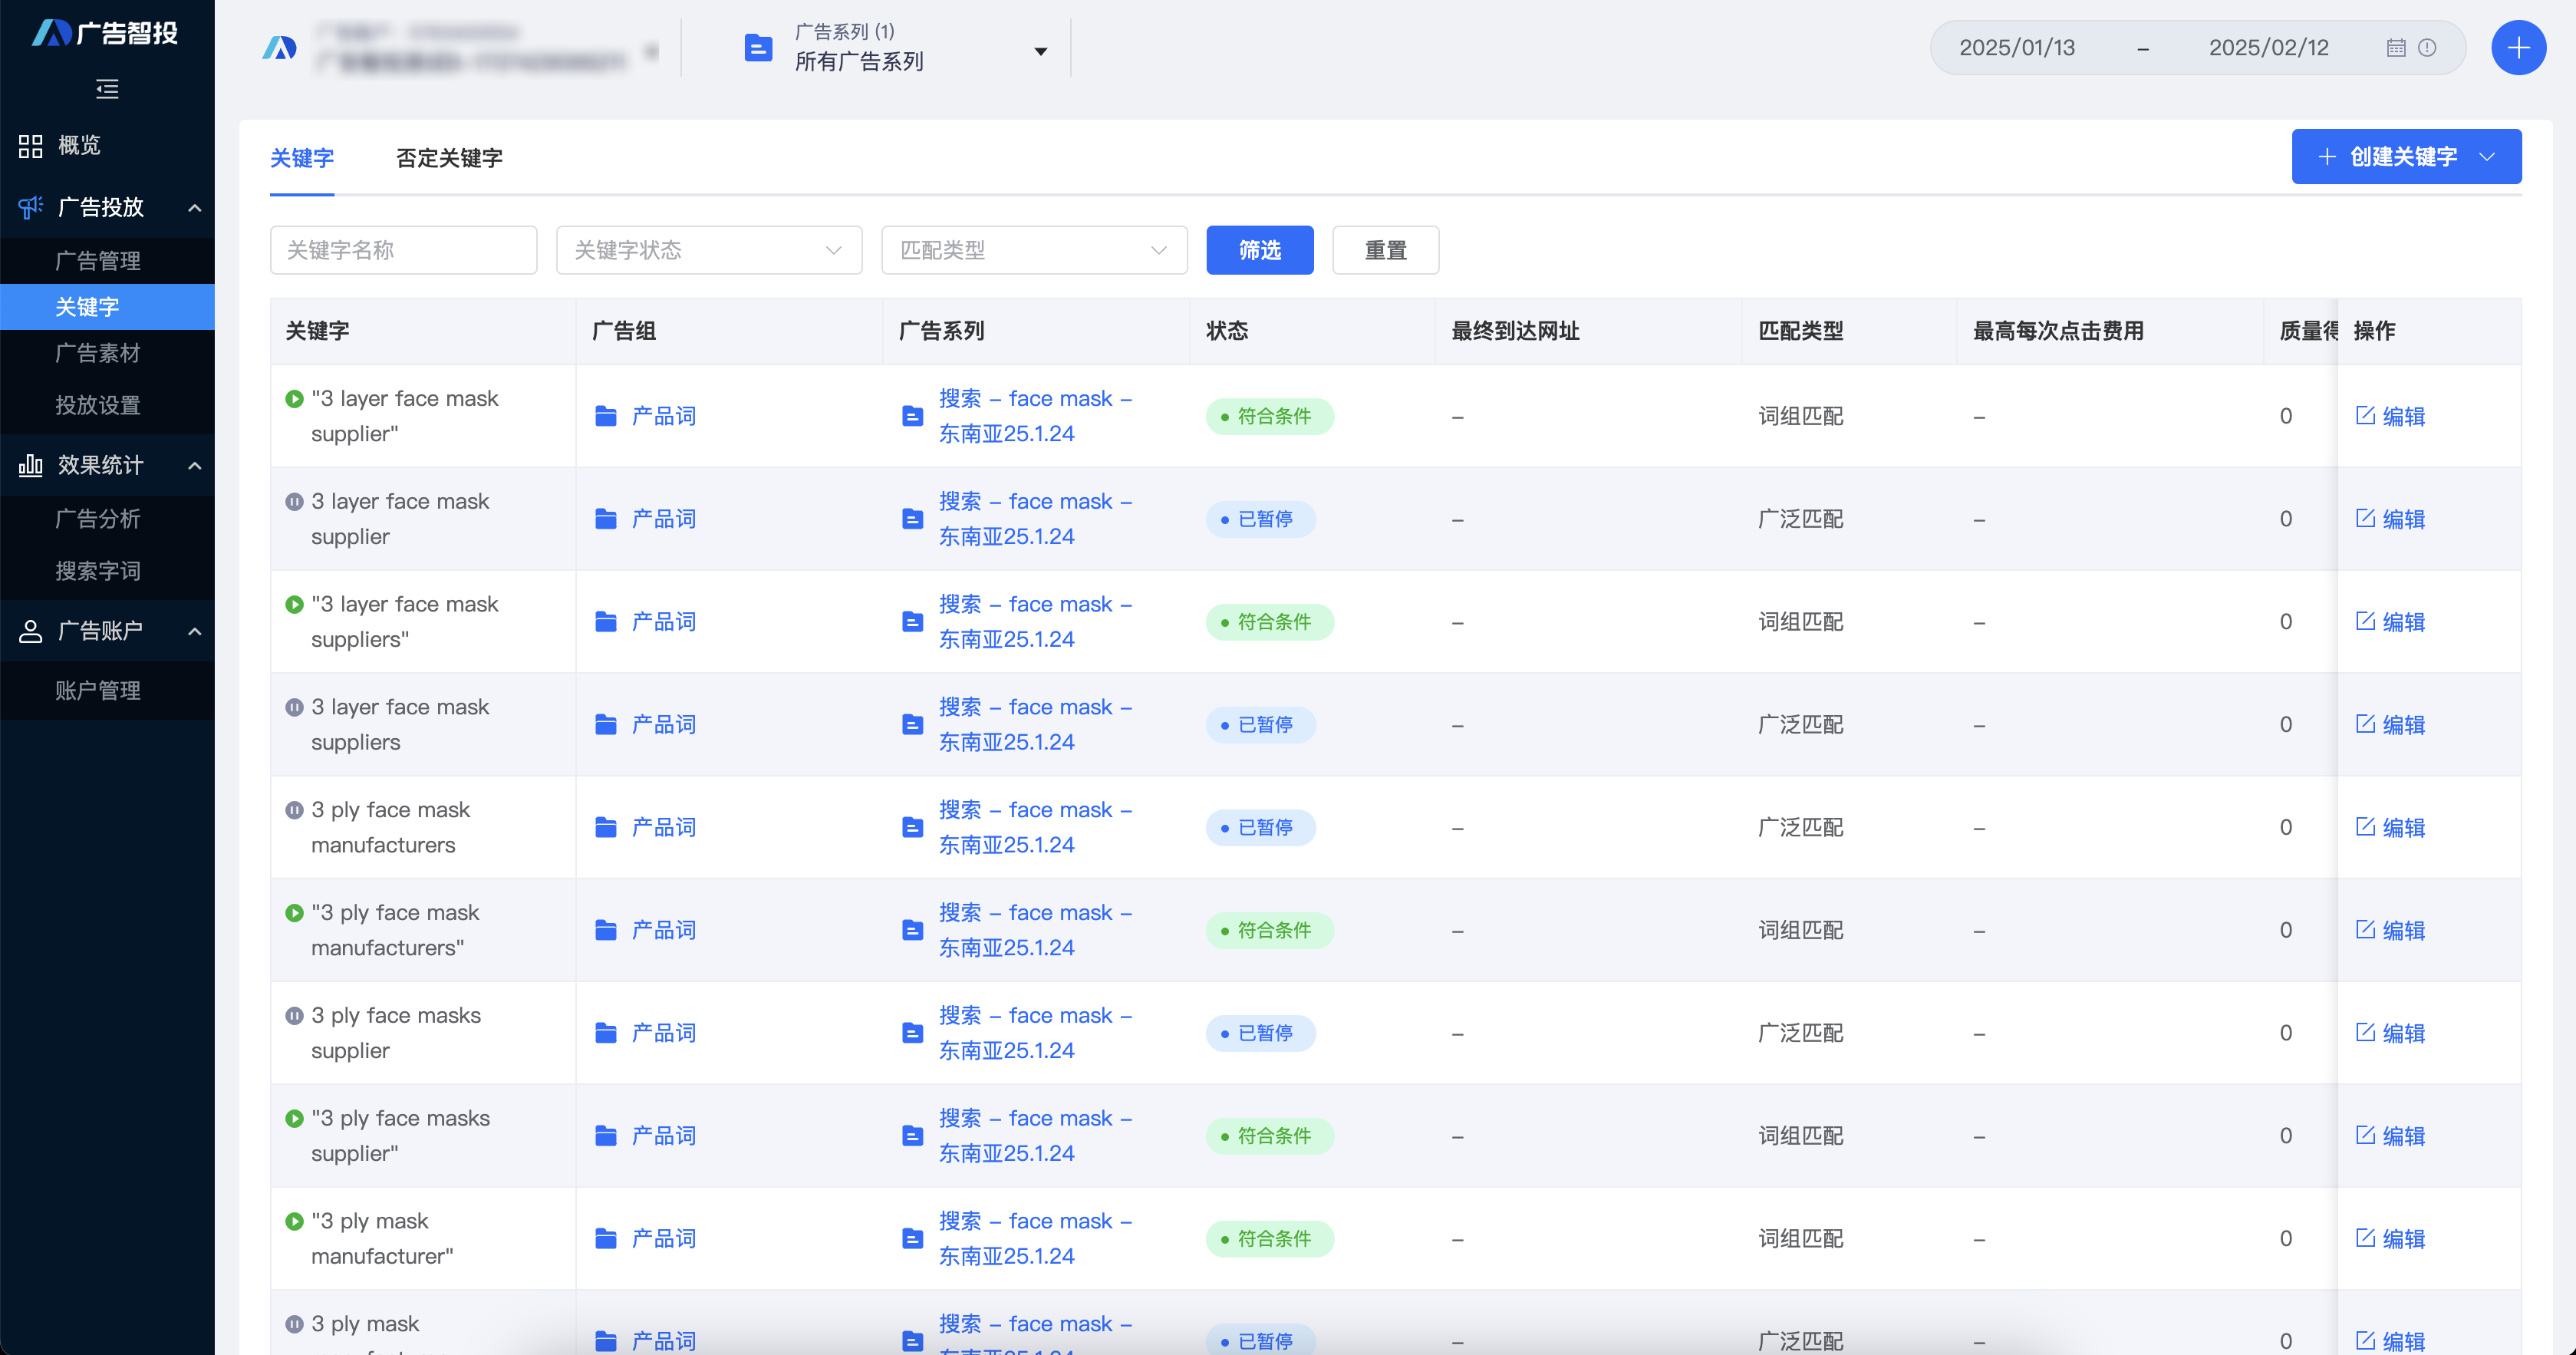The height and width of the screenshot is (1355, 2576).
Task: Click the 筛选 filter button
Action: click(x=1259, y=250)
